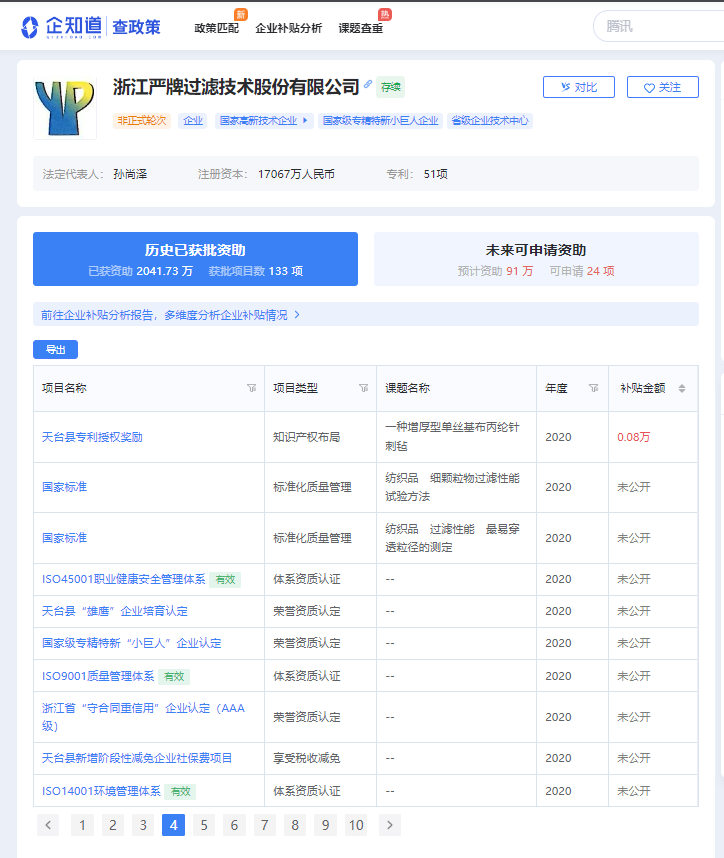Click the 国家级专精特新小巨人企业 tag

point(380,120)
